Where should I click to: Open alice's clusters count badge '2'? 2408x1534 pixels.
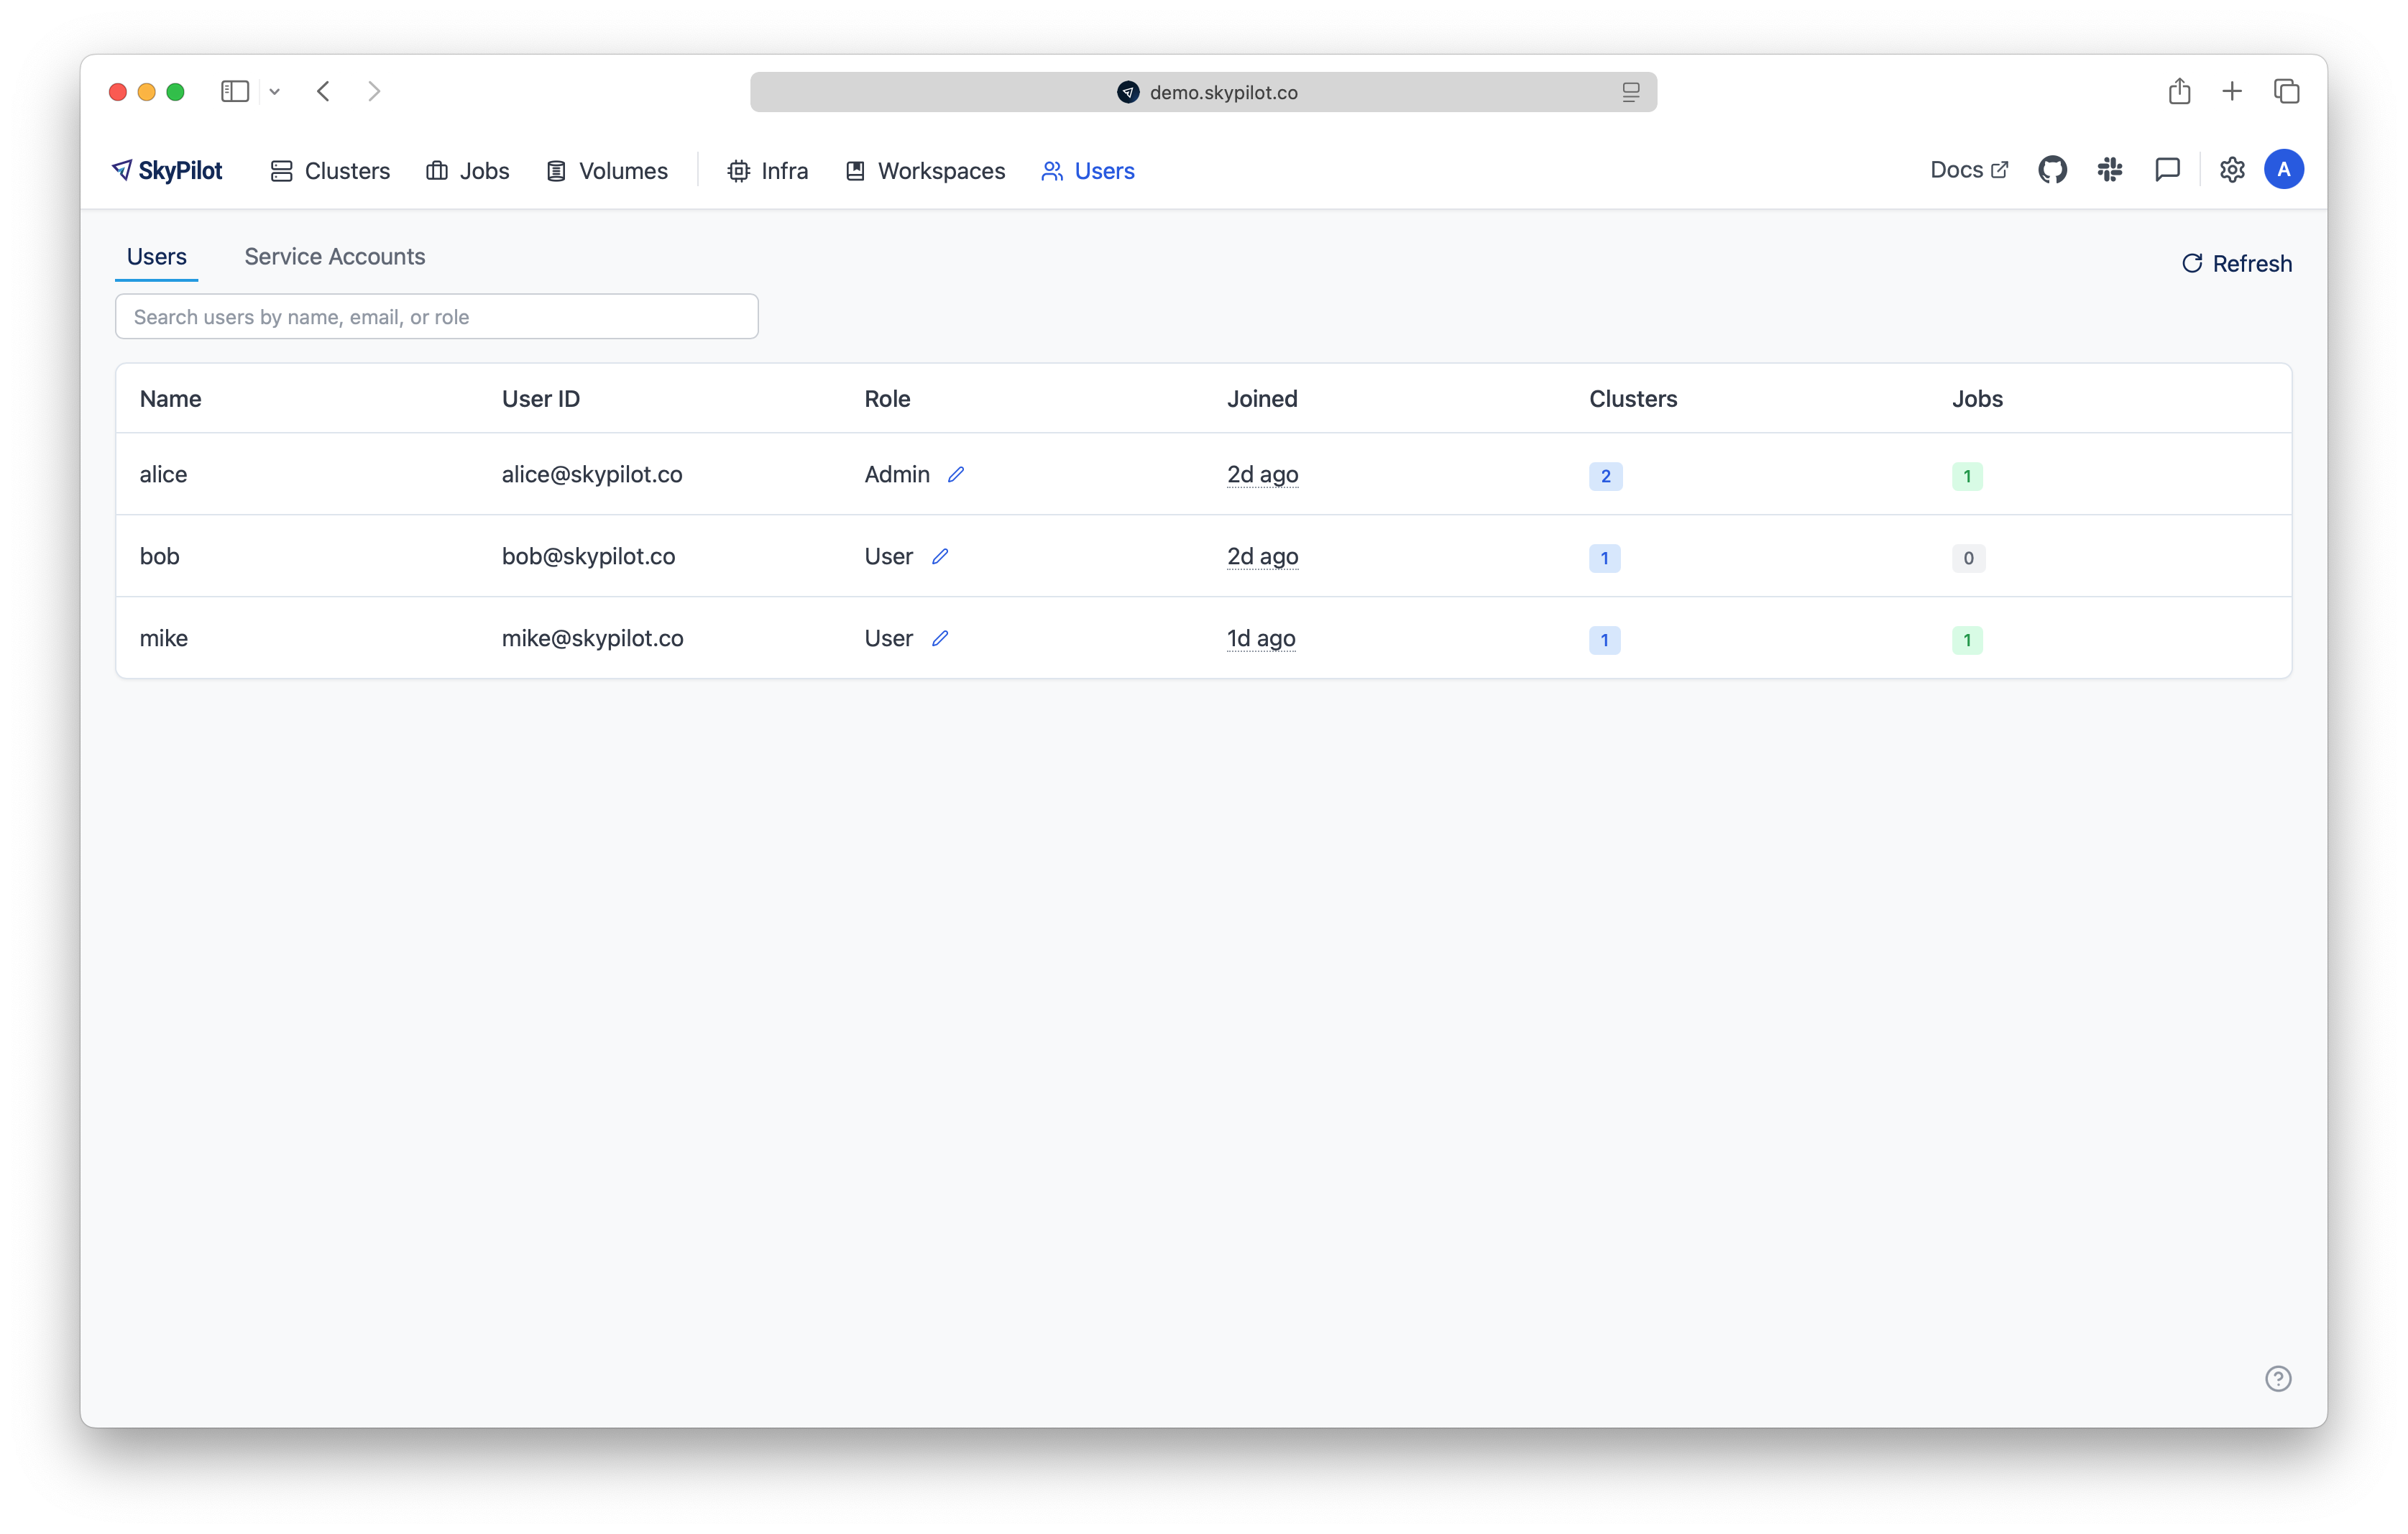click(1605, 476)
